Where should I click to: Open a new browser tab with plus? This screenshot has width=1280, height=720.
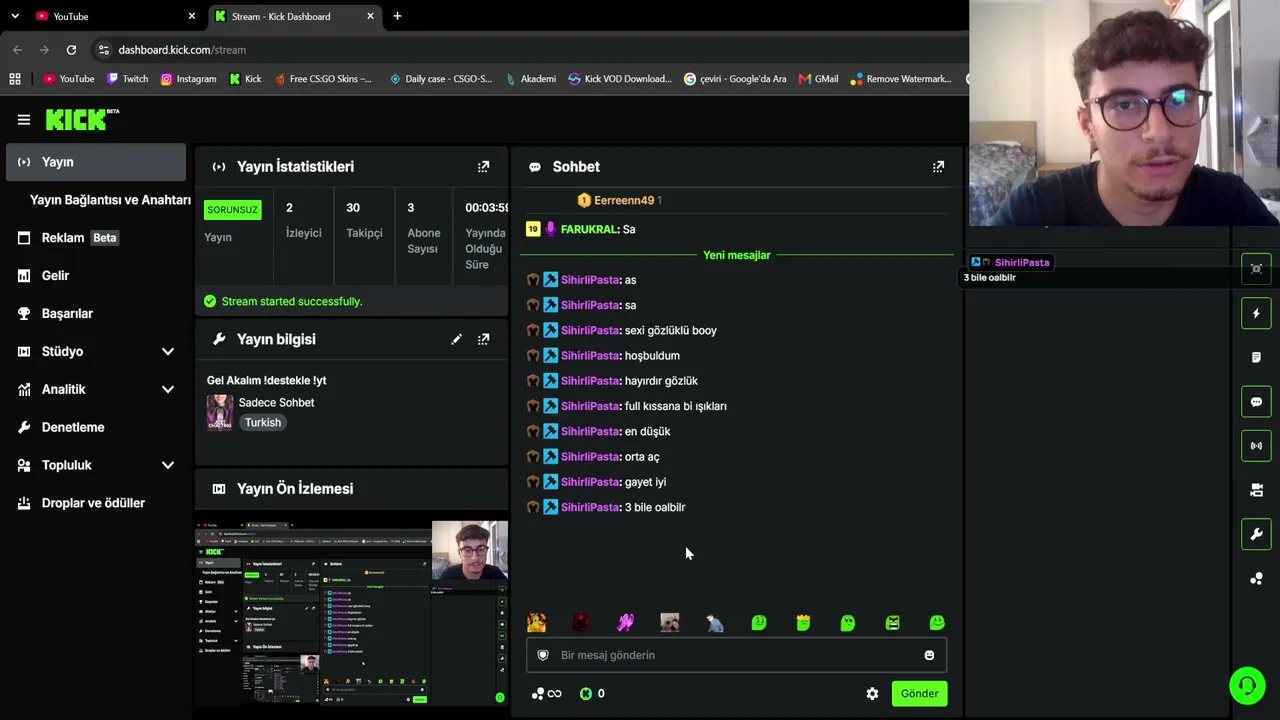397,16
